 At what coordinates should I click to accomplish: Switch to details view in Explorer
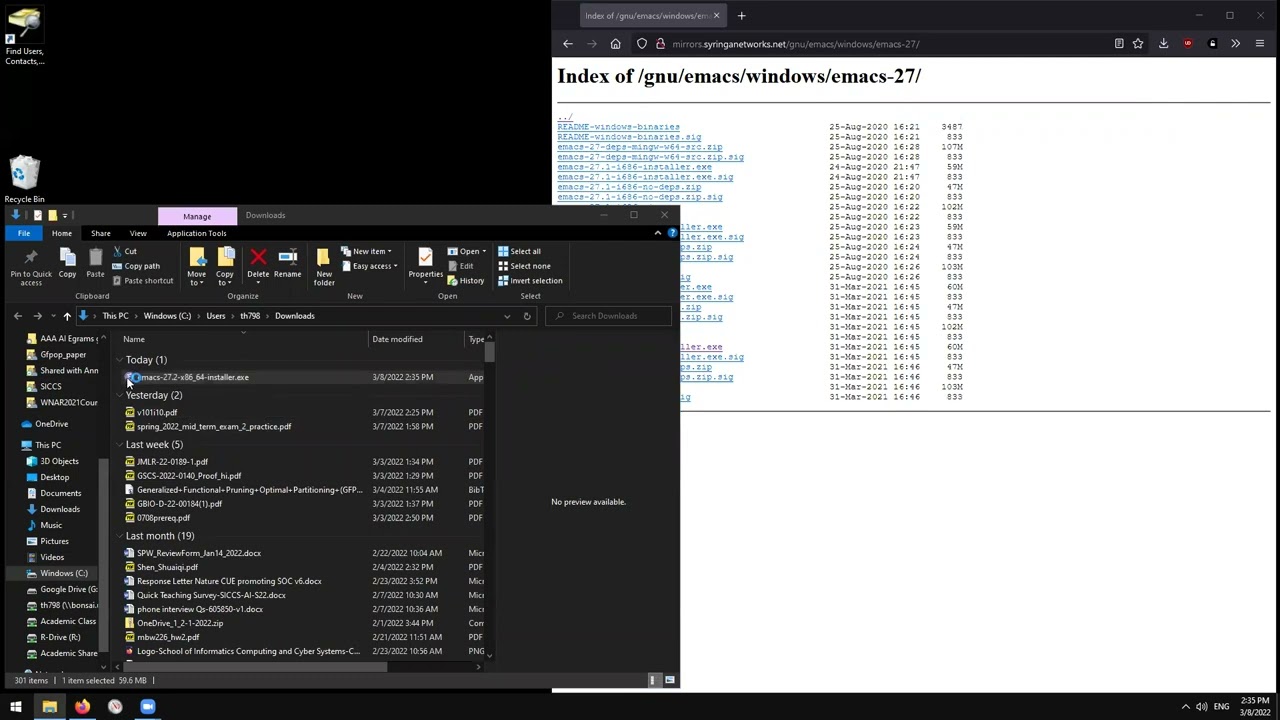coord(653,680)
